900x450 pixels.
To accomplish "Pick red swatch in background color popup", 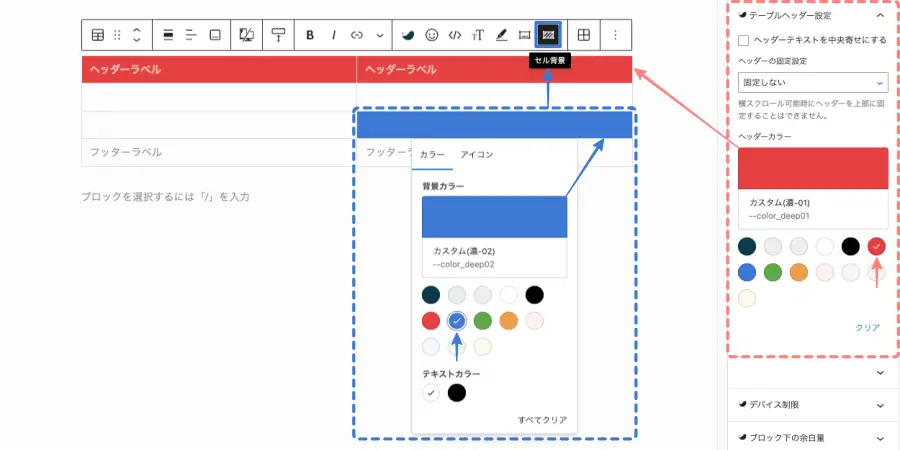I will click(431, 321).
